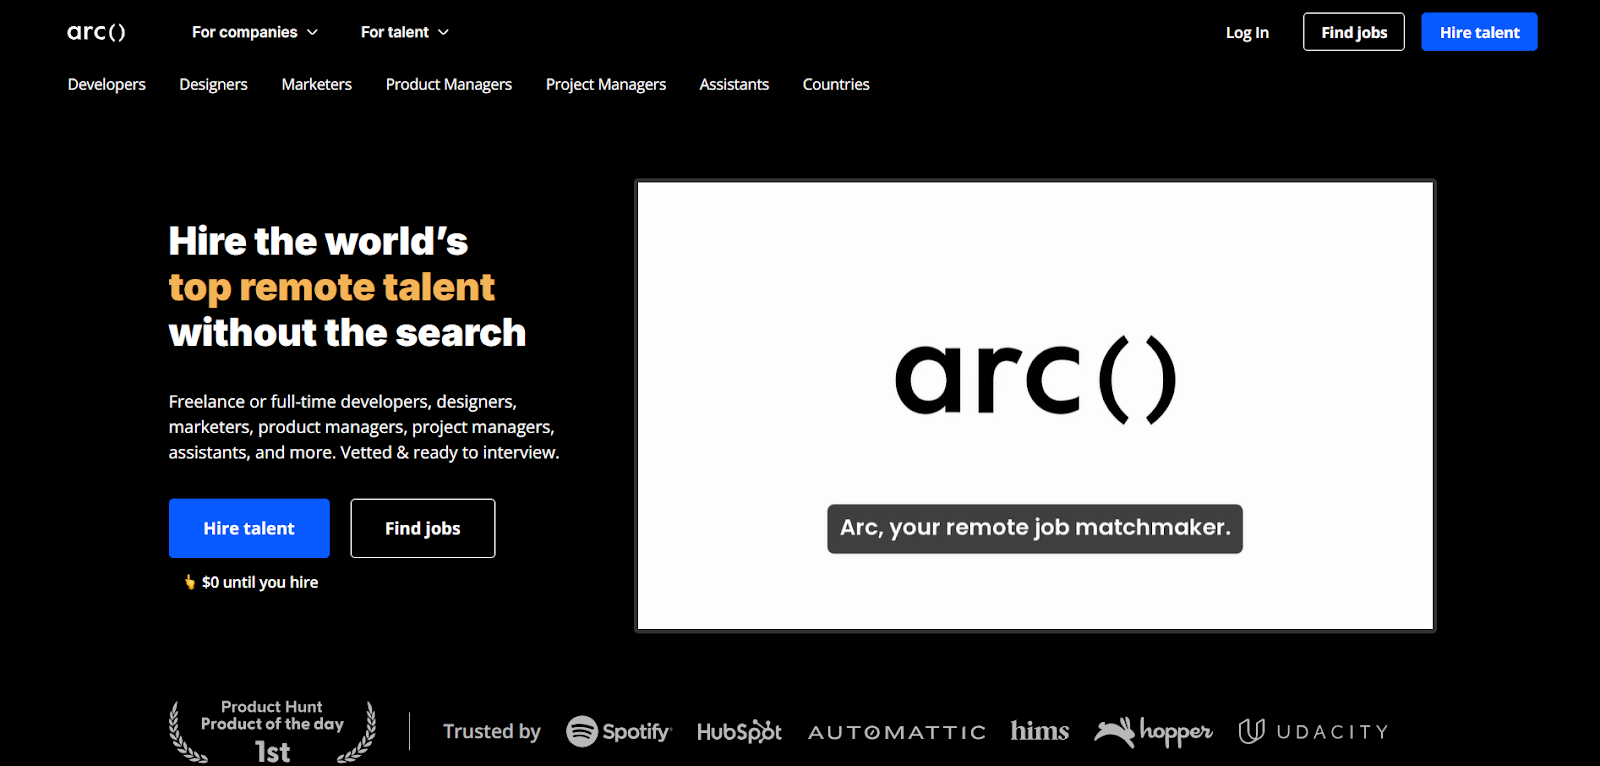Click the arc() logo in header

pos(96,32)
